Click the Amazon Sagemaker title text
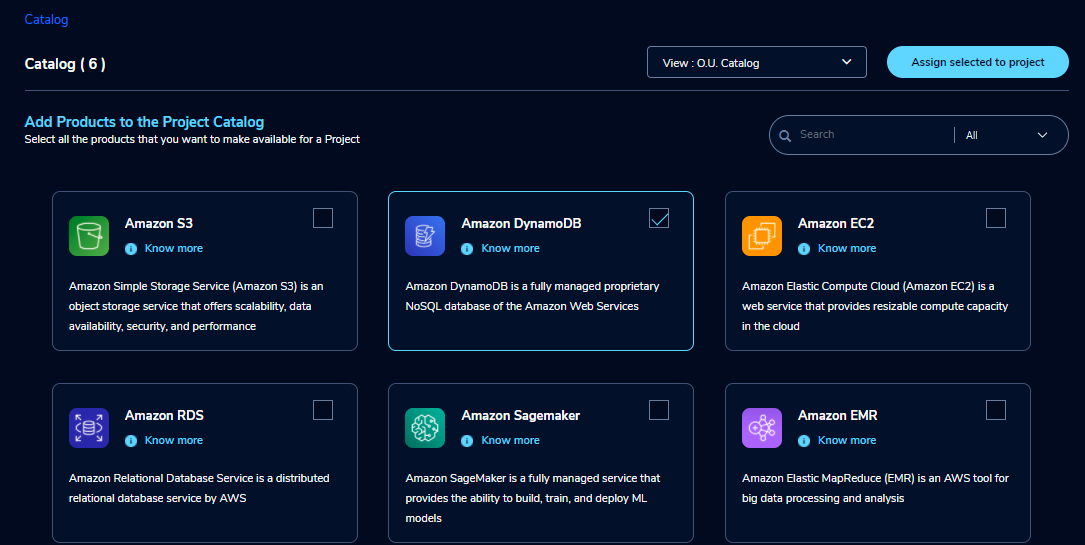 [521, 416]
